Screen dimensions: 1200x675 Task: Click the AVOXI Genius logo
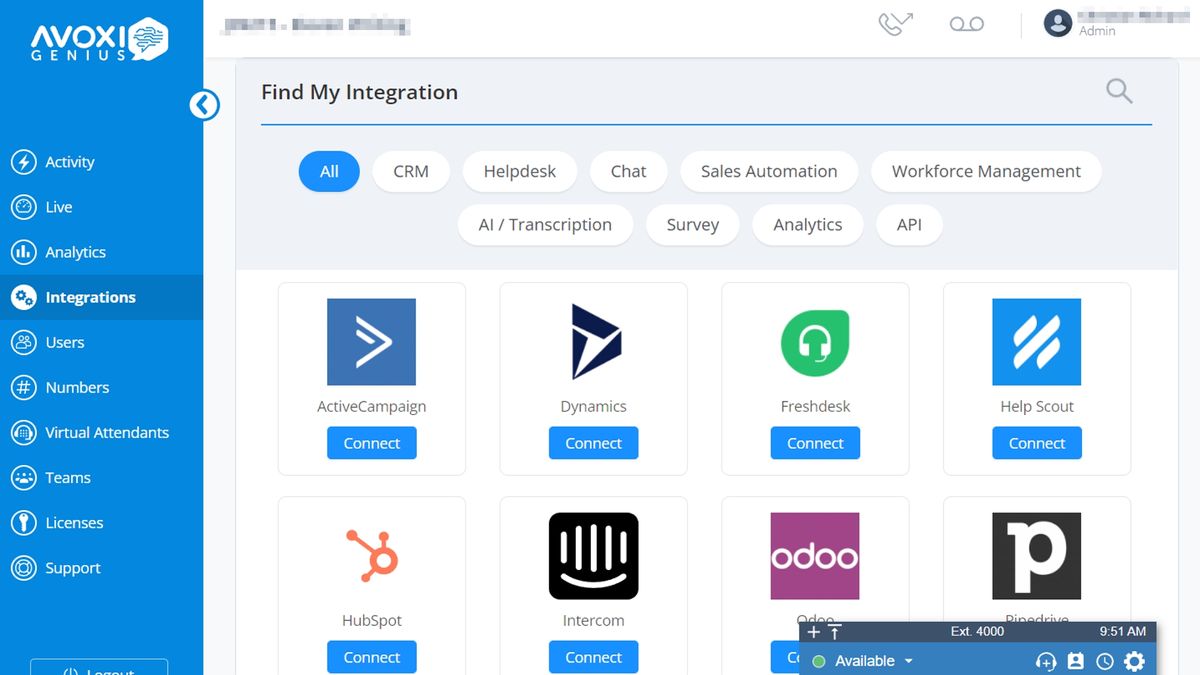click(x=100, y=40)
